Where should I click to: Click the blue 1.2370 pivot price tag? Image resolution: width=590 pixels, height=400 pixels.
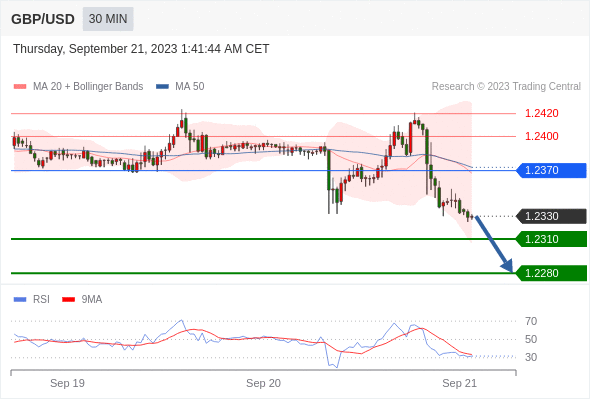551,170
